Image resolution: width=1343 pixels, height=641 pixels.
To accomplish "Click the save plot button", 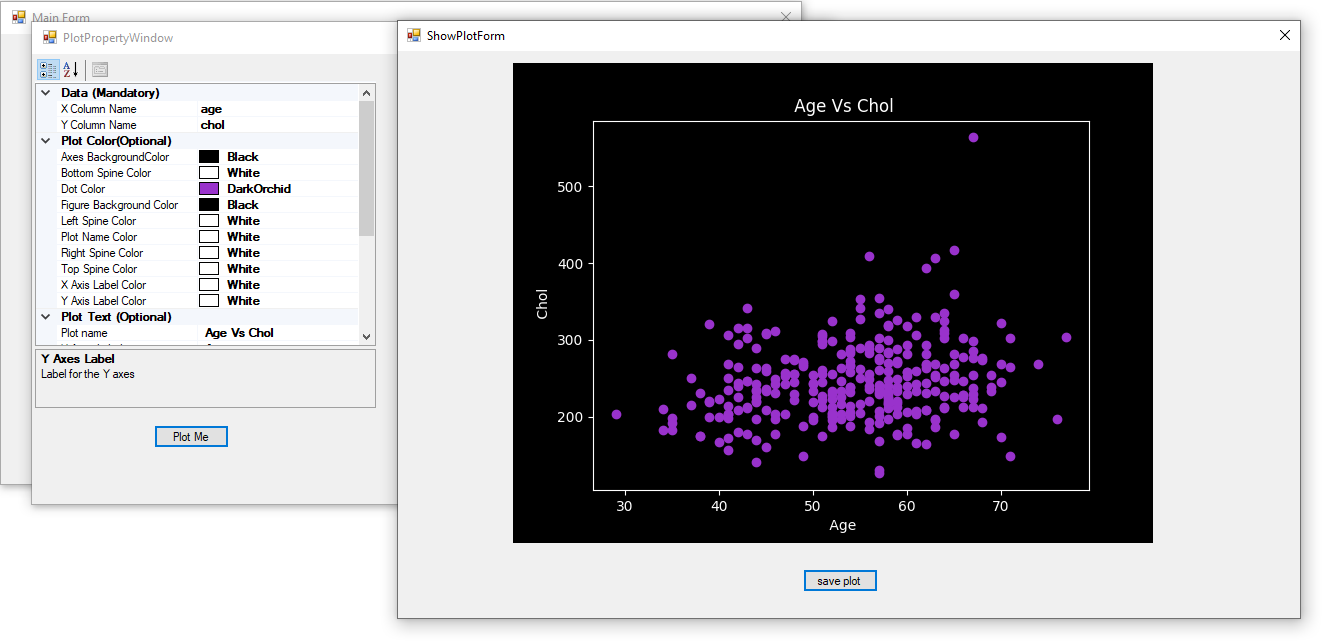I will 840,581.
